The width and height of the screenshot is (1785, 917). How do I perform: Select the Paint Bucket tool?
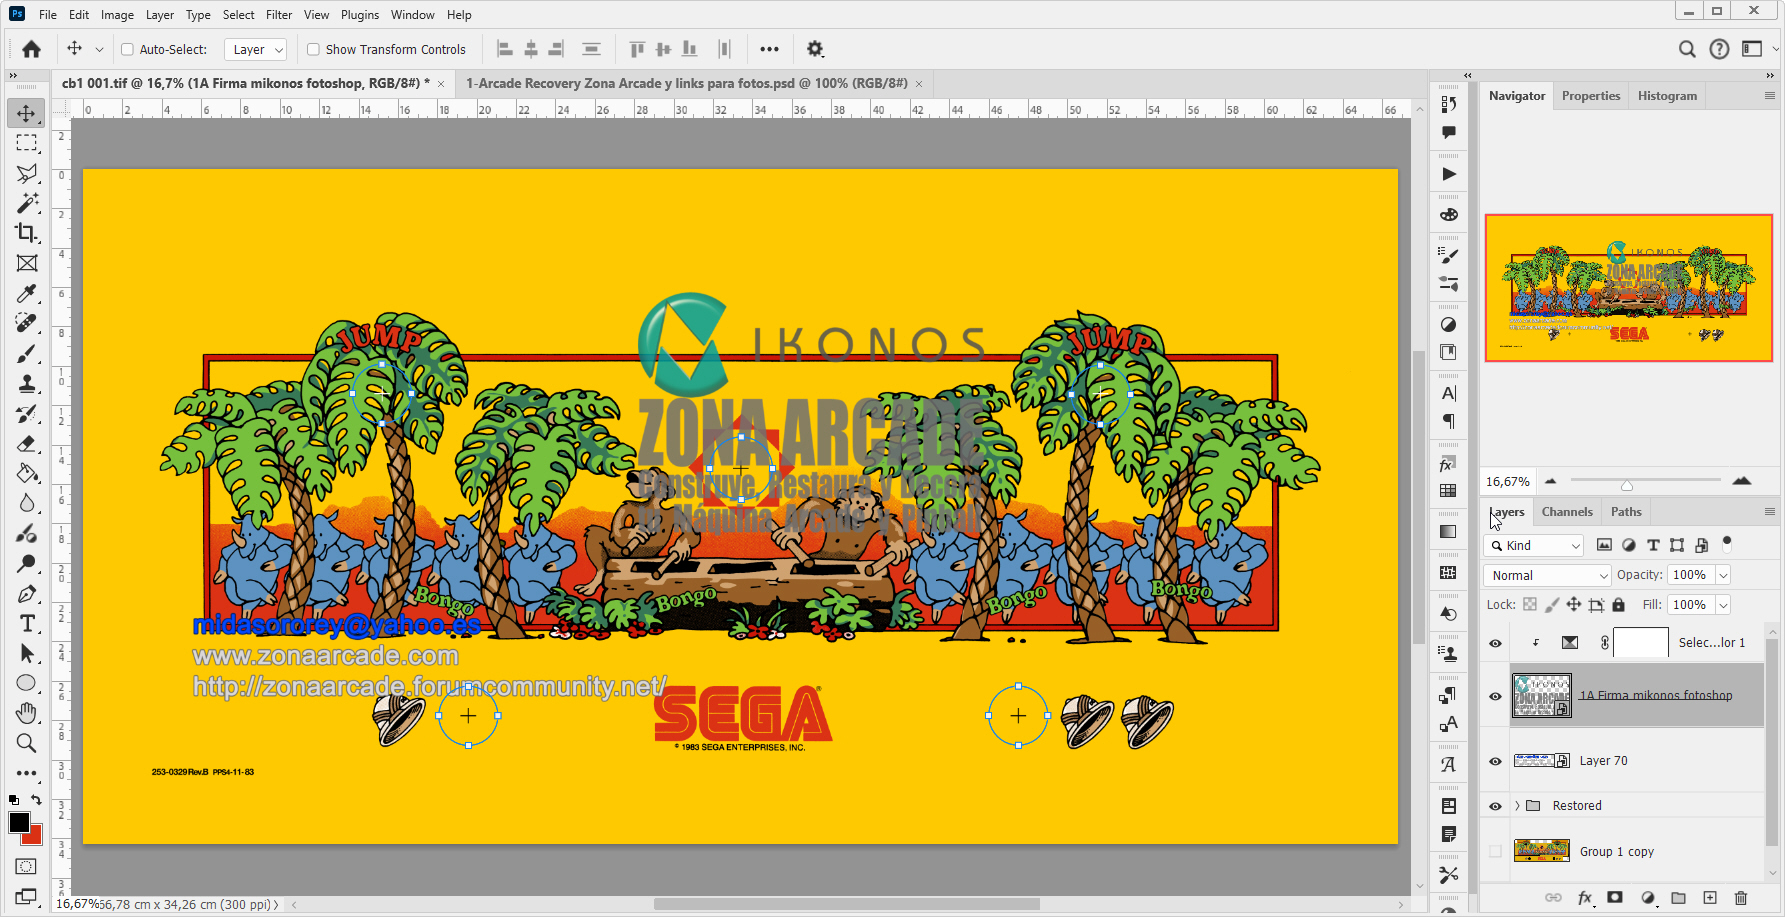point(27,473)
